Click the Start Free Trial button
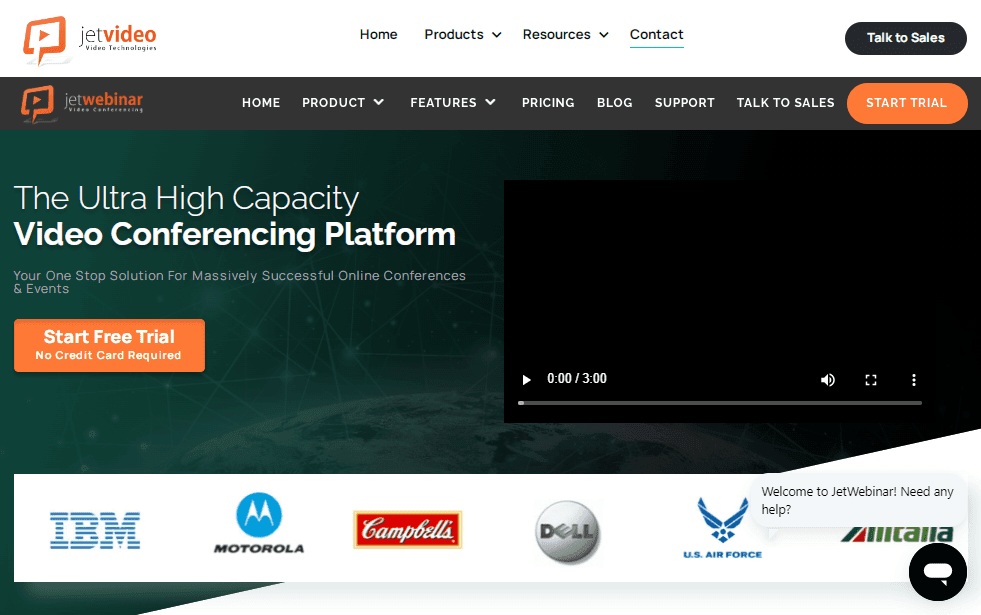Screen dimensions: 981x615 [109, 345]
